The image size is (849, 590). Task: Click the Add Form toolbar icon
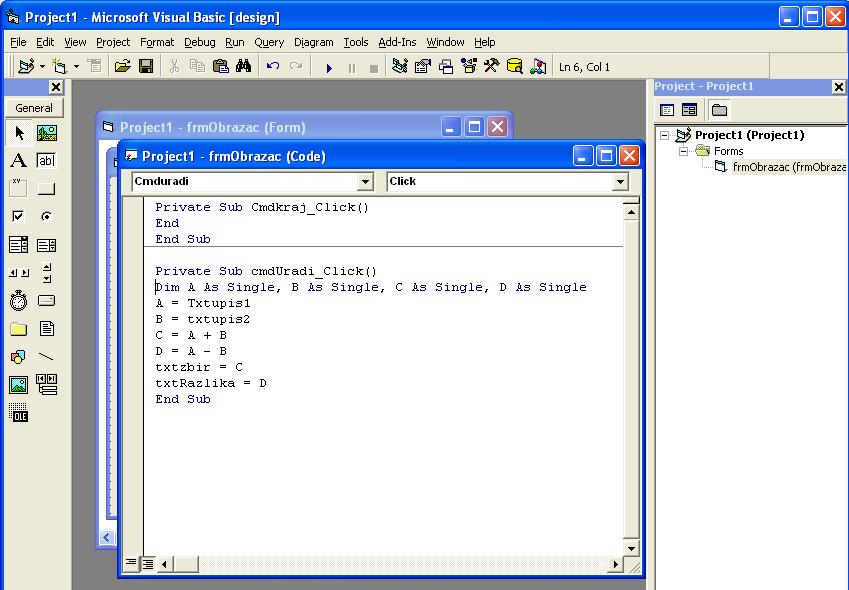(x=59, y=67)
